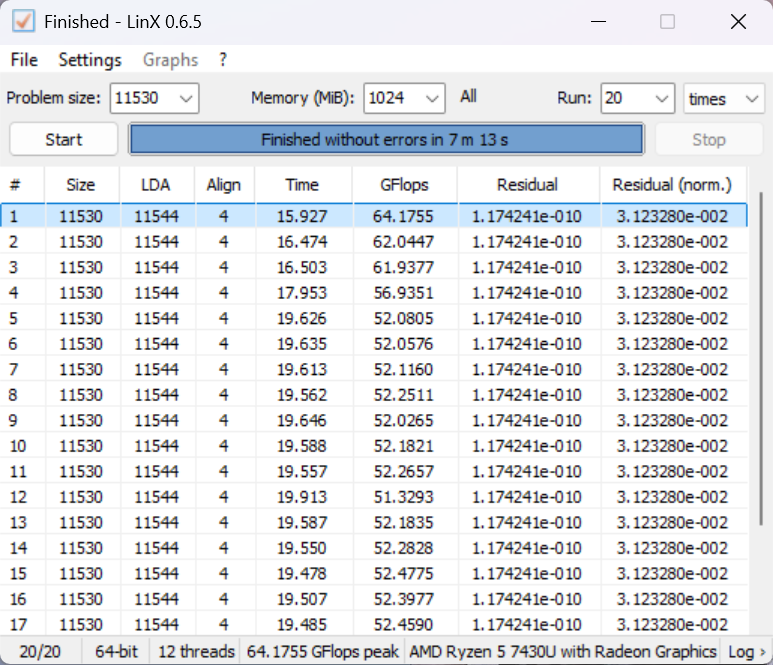
Task: Open the Log from status bar
Action: [x=746, y=652]
